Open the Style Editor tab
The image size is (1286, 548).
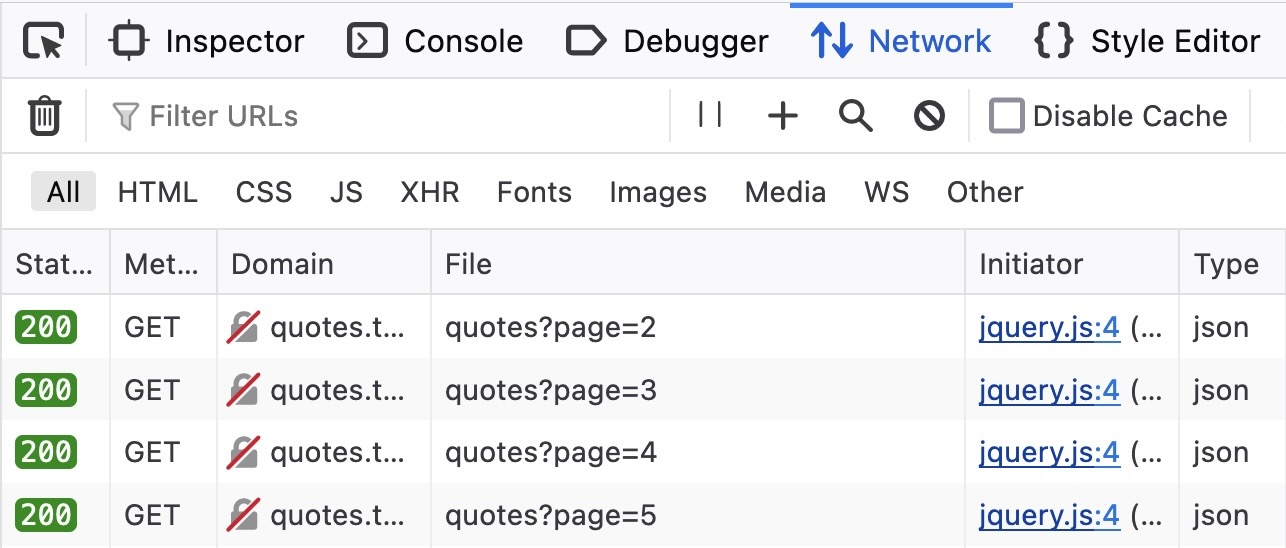[1147, 41]
